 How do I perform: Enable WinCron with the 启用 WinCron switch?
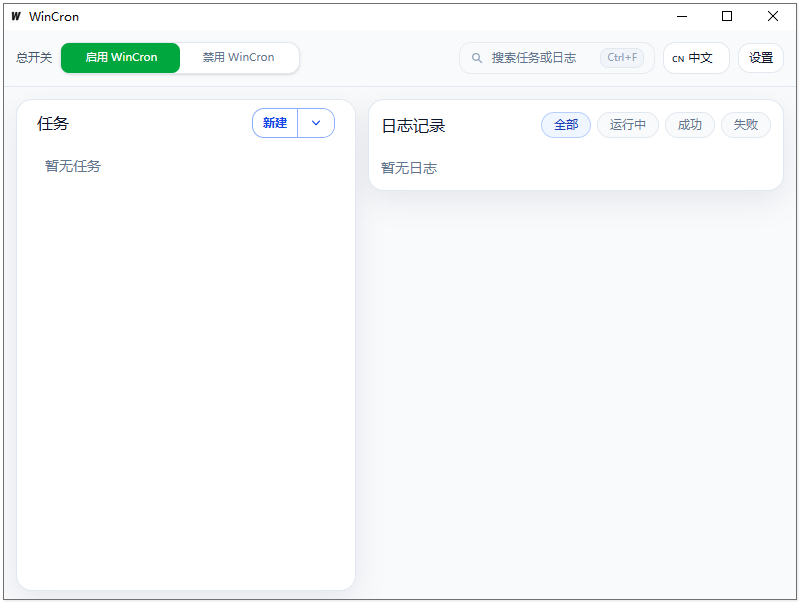click(120, 58)
